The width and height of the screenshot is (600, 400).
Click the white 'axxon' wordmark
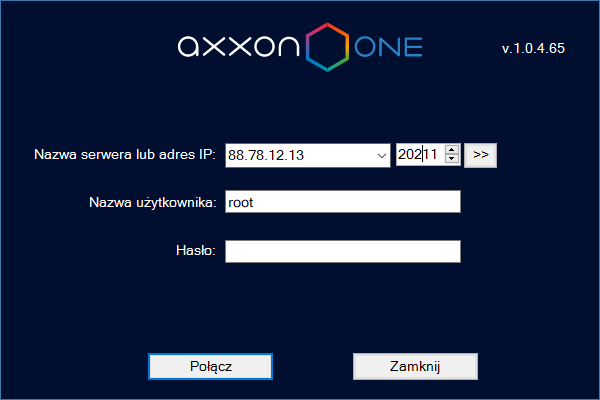tap(238, 47)
